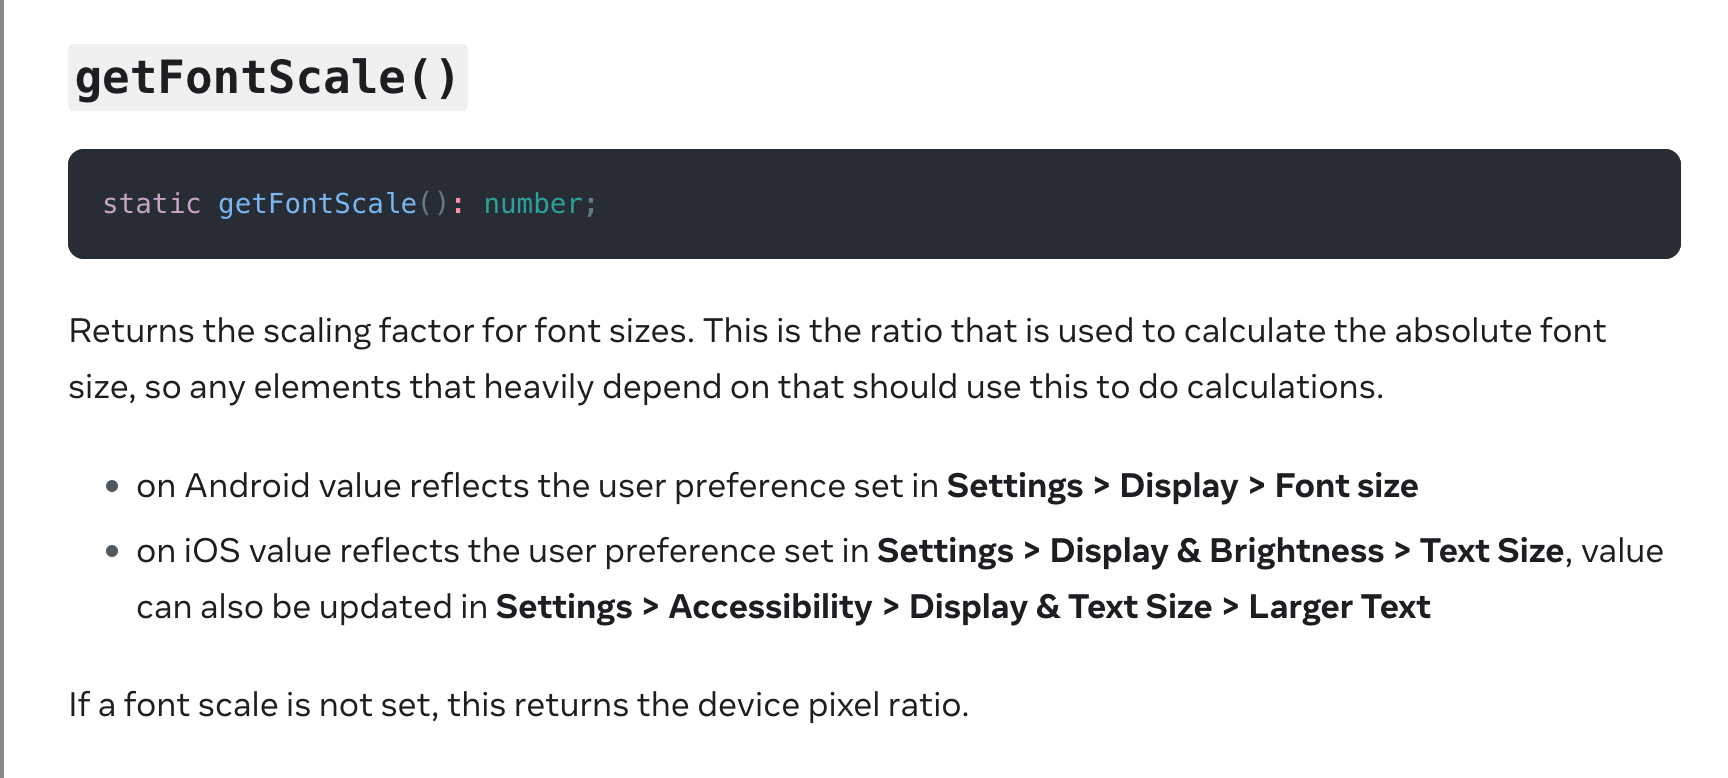1728x778 pixels.
Task: Click the 'static' keyword in code block
Action: [152, 204]
